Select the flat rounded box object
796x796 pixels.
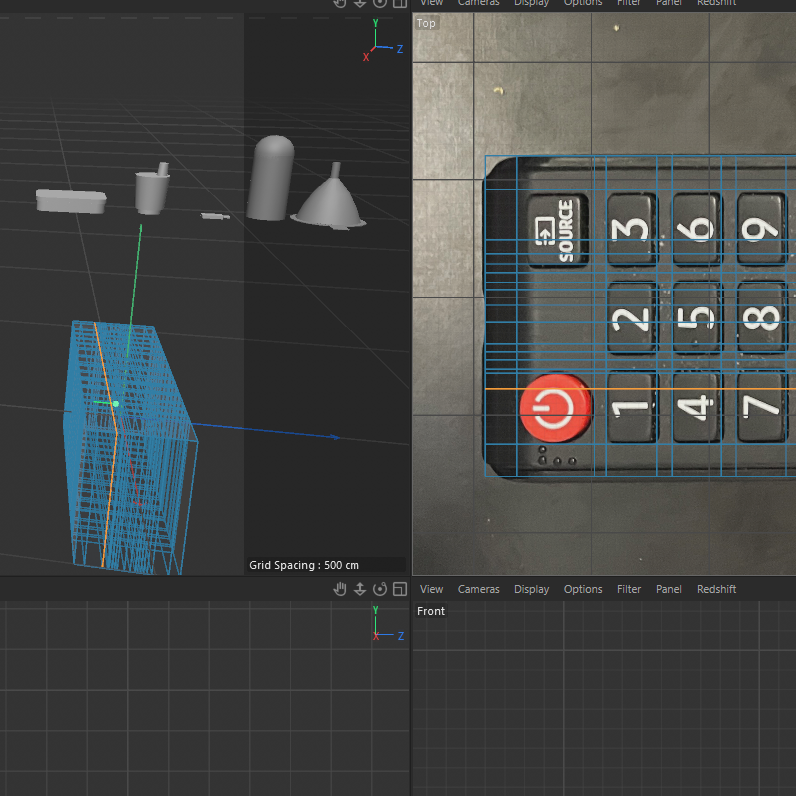pos(71,201)
